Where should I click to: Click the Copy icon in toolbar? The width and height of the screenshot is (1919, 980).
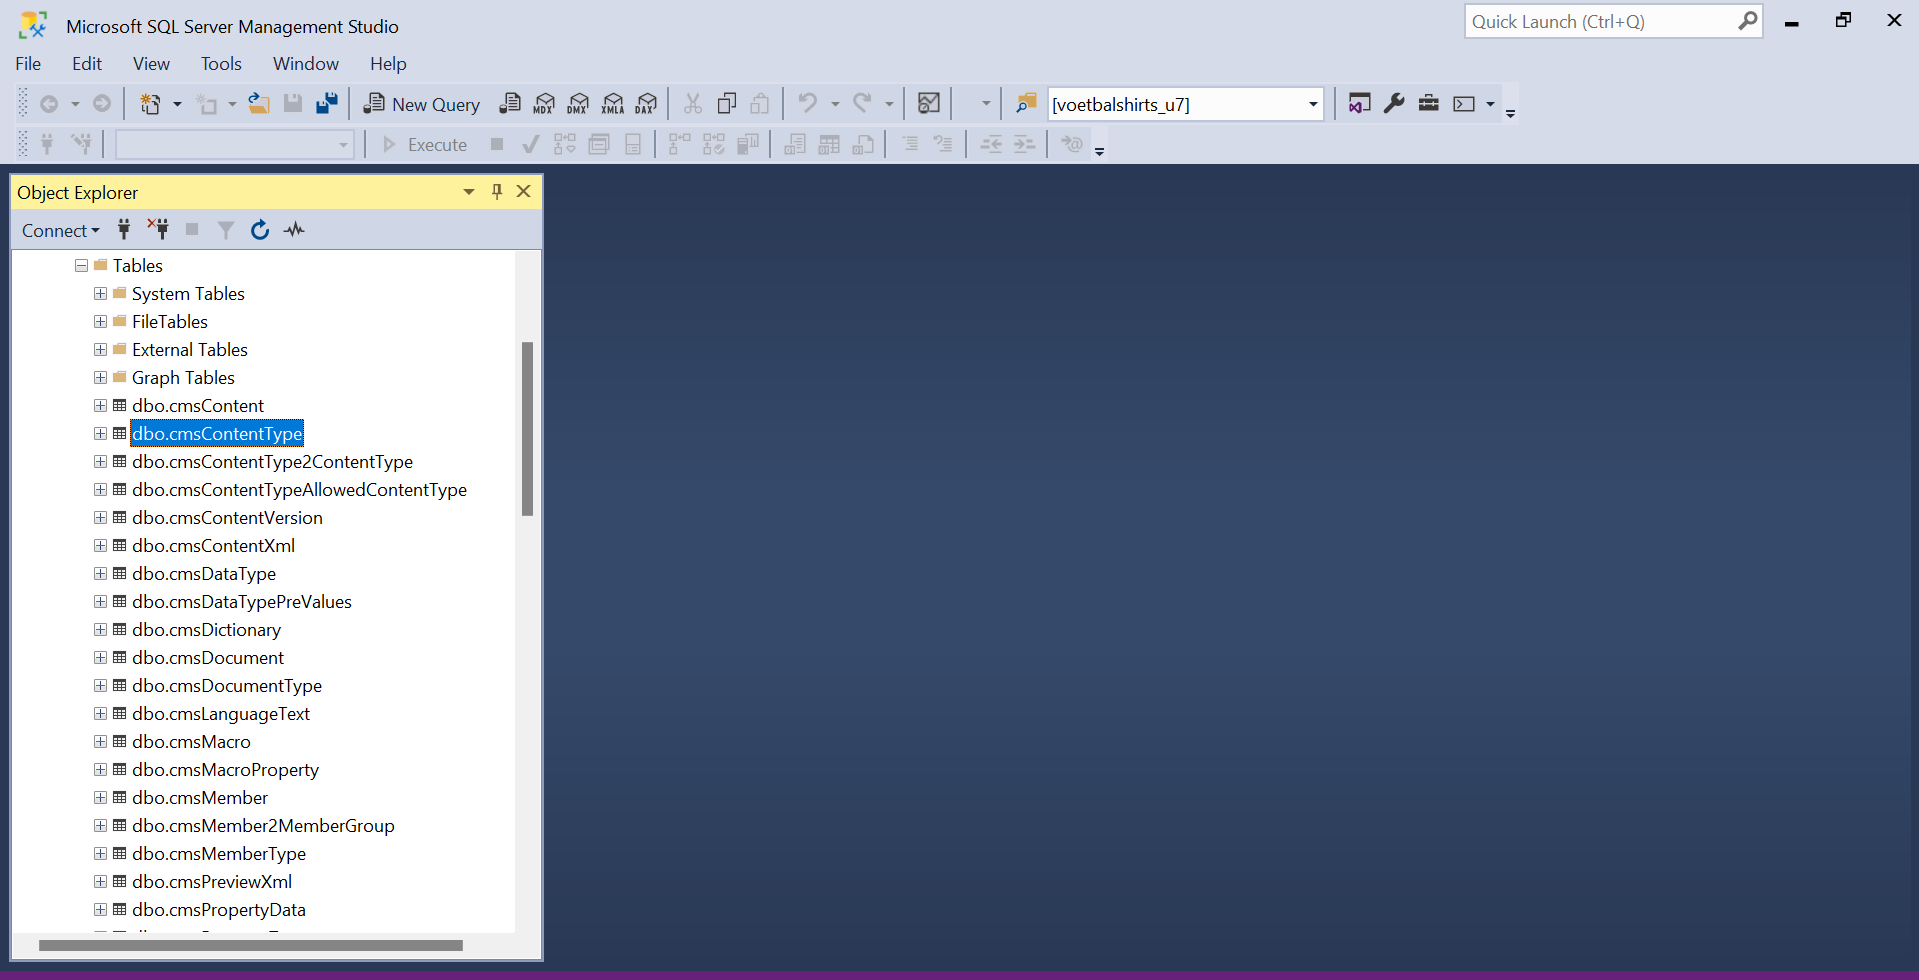[x=727, y=103]
